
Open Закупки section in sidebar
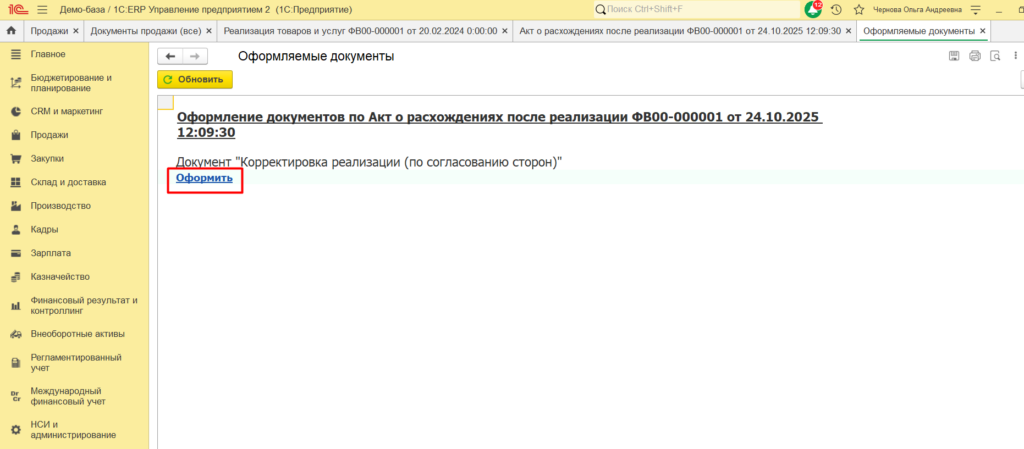click(x=74, y=159)
